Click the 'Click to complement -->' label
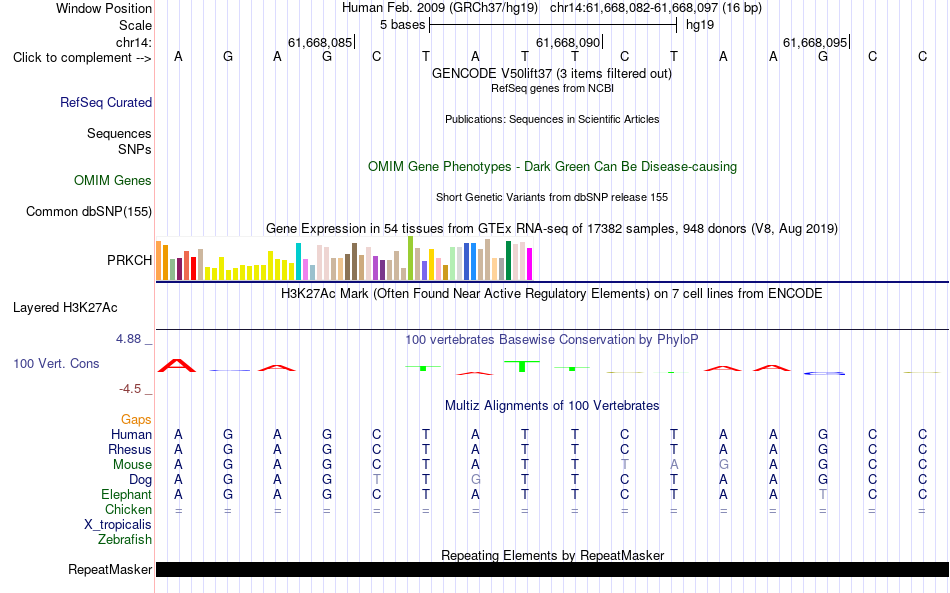This screenshot has height=593, width=950. coord(82,58)
